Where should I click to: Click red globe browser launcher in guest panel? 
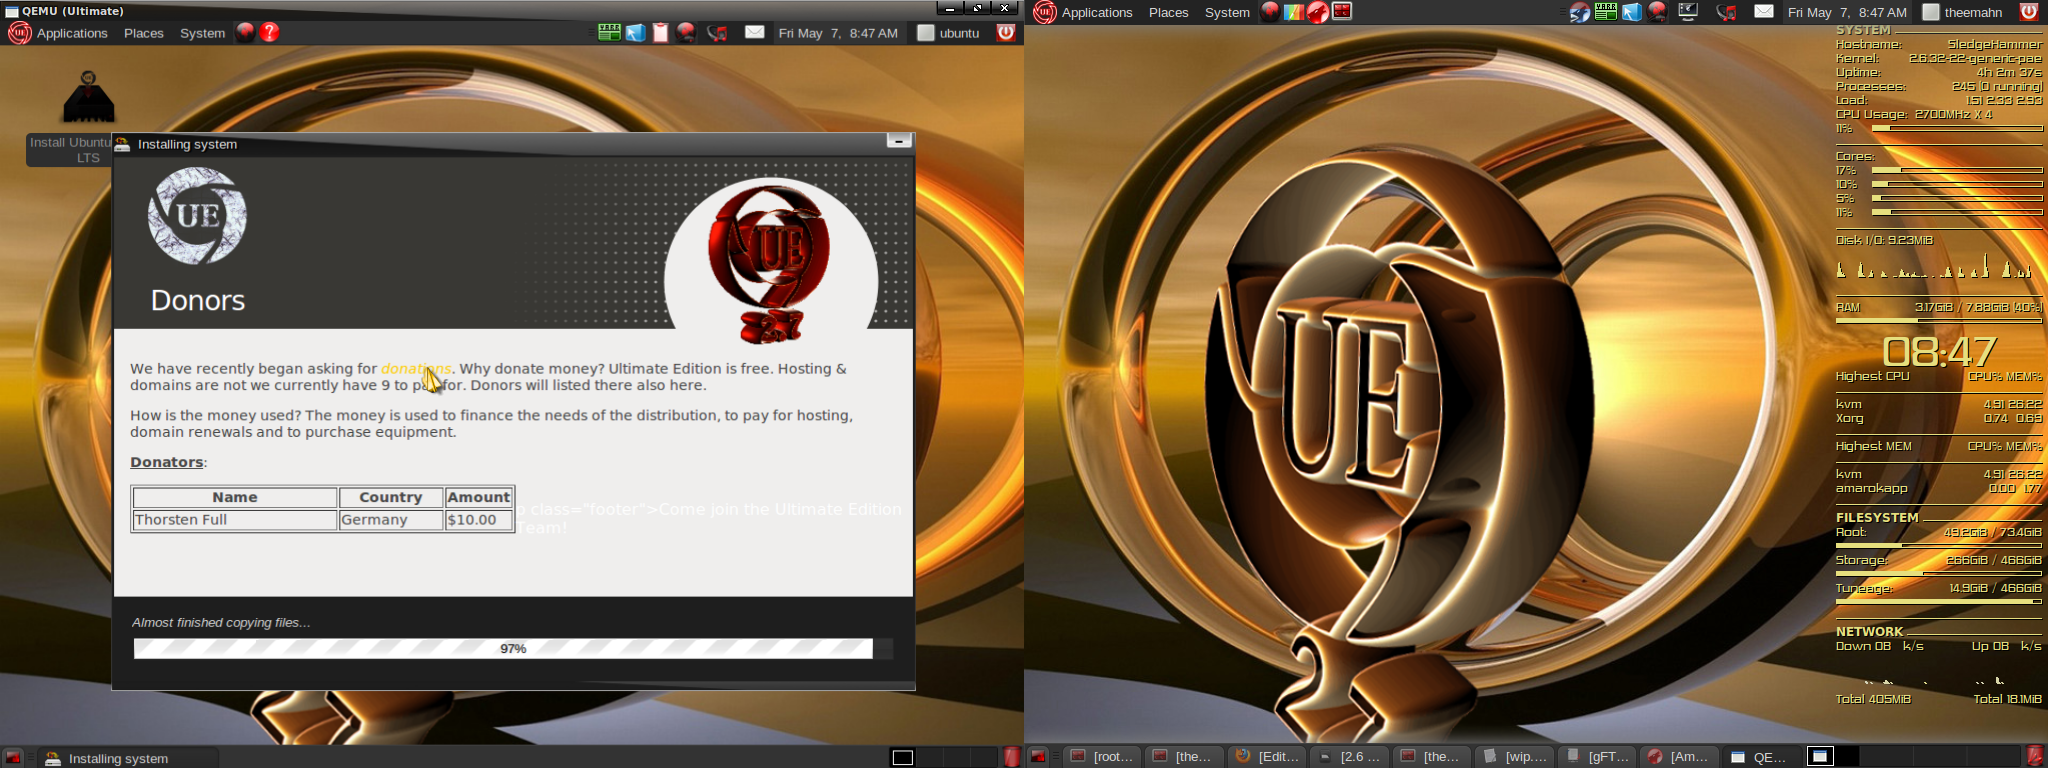pos(245,32)
